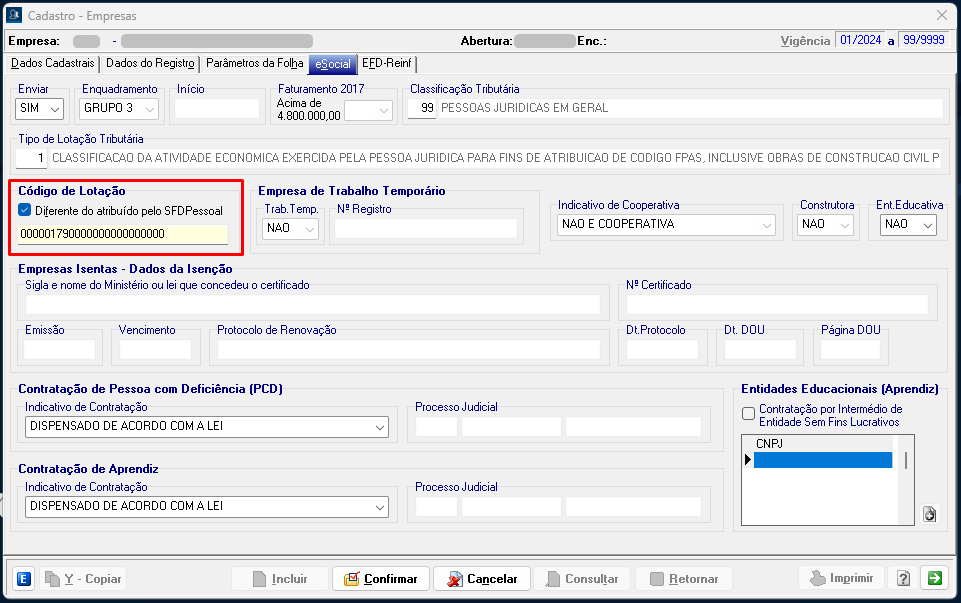Click the app icon in title bar

(x=14, y=16)
